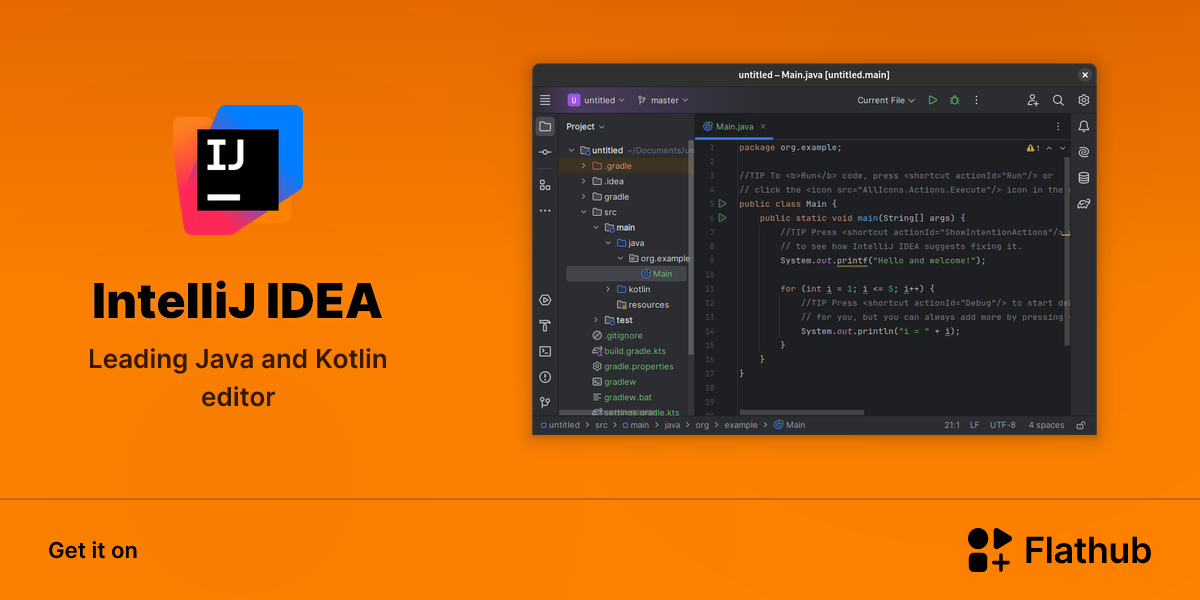1200x600 pixels.
Task: Open the Problems tool window icon
Action: [545, 377]
